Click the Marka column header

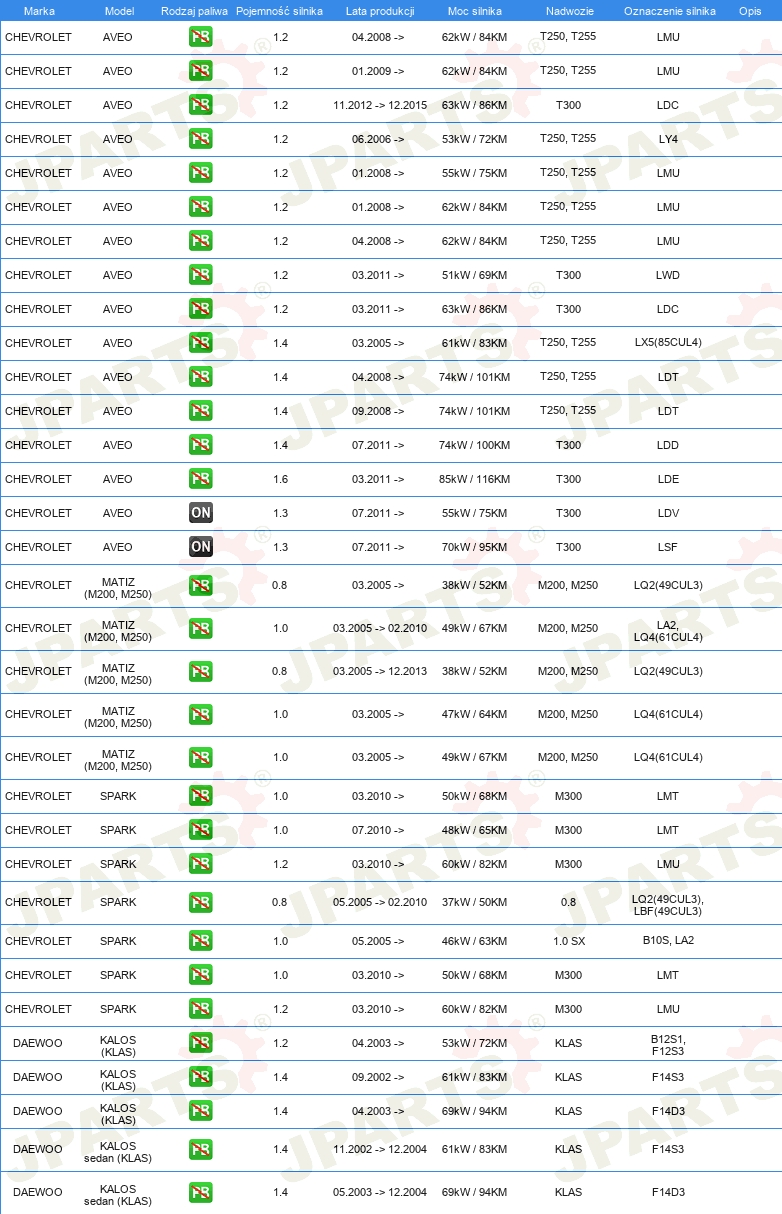click(x=39, y=10)
